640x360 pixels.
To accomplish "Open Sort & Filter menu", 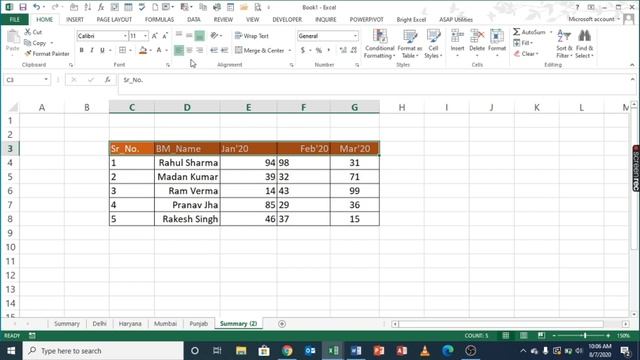I will coord(564,44).
